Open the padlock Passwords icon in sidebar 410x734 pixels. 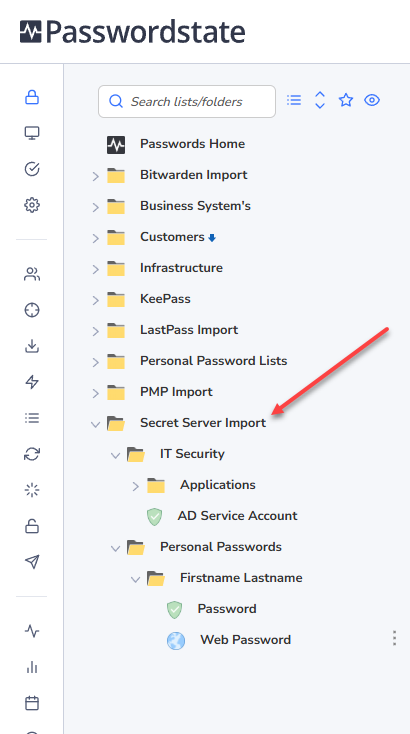click(32, 97)
